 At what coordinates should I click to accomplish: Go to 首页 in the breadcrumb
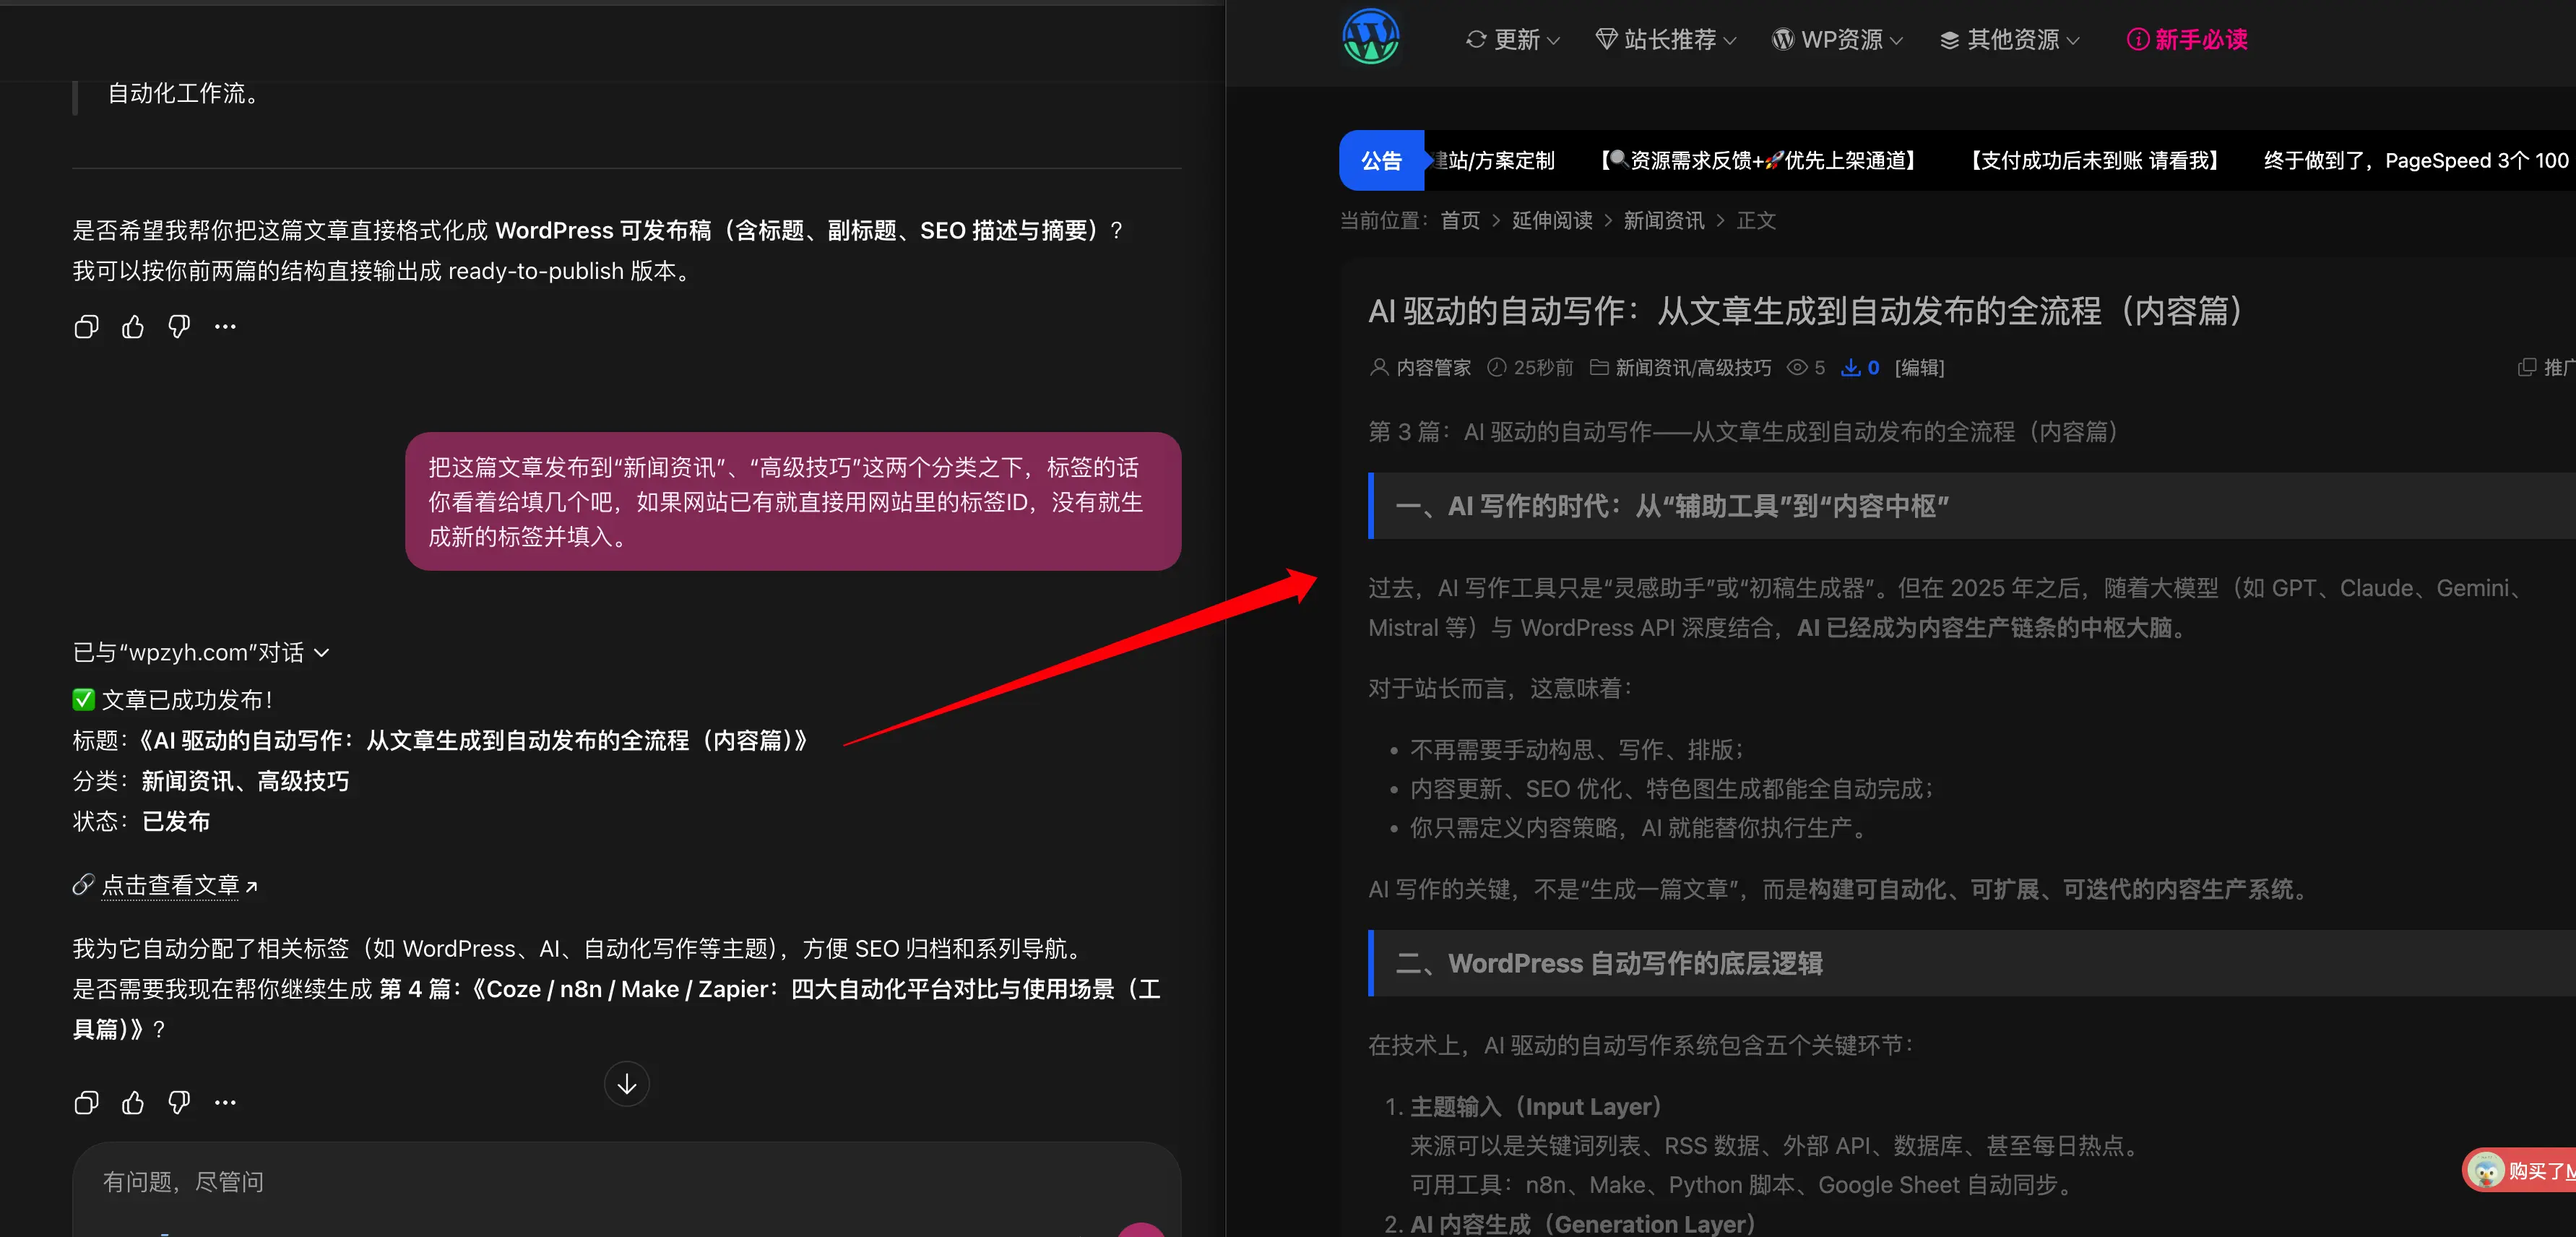coord(1459,221)
